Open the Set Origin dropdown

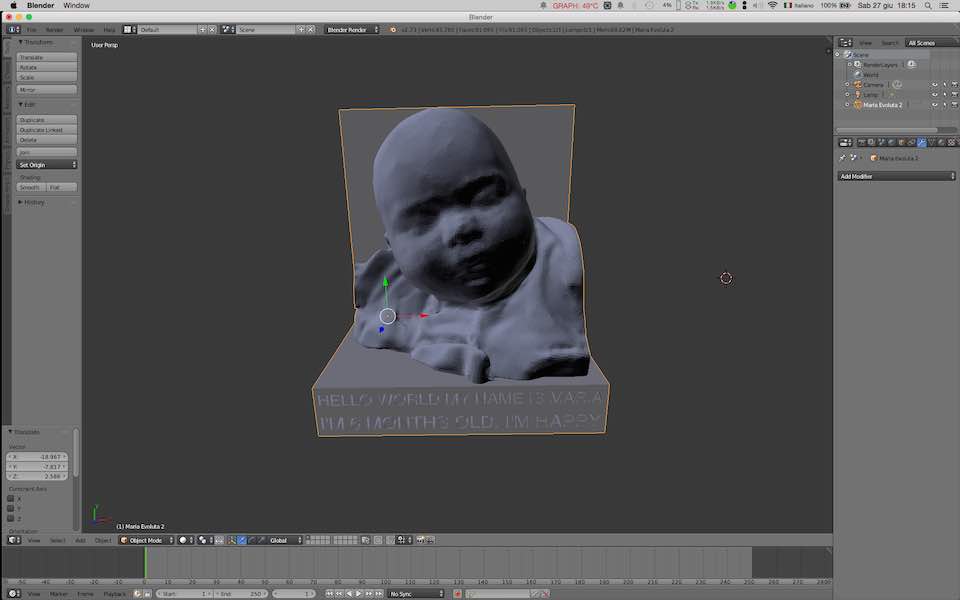tap(47, 165)
